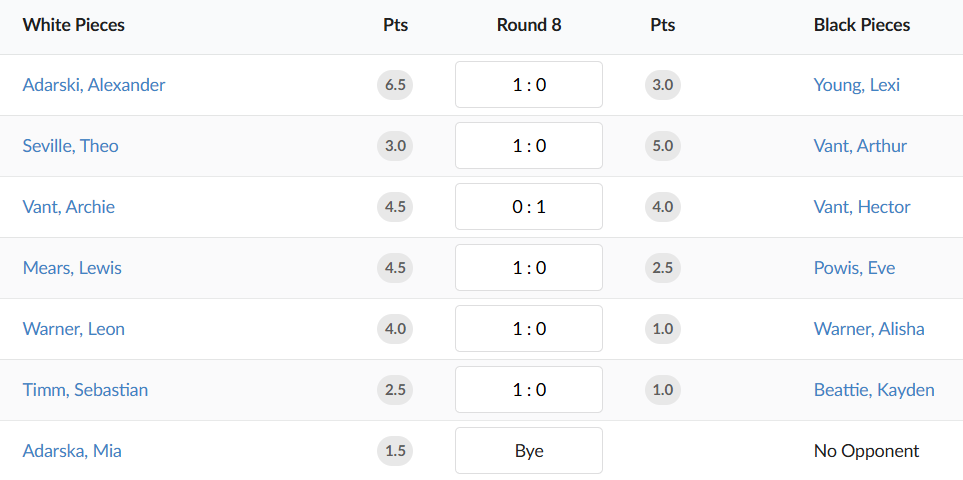Screen dimensions: 963x480
Task: Click the Seville, Theo player name
Action: 70,146
